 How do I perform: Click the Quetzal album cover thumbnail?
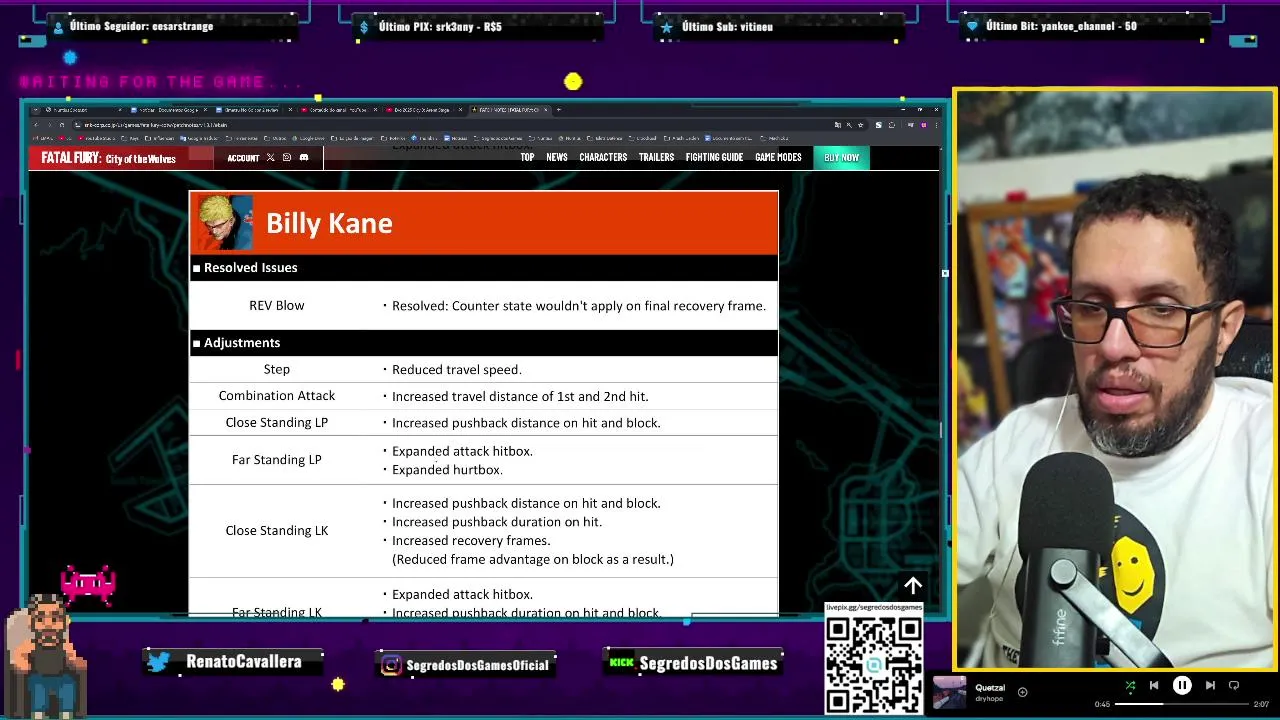click(949, 692)
